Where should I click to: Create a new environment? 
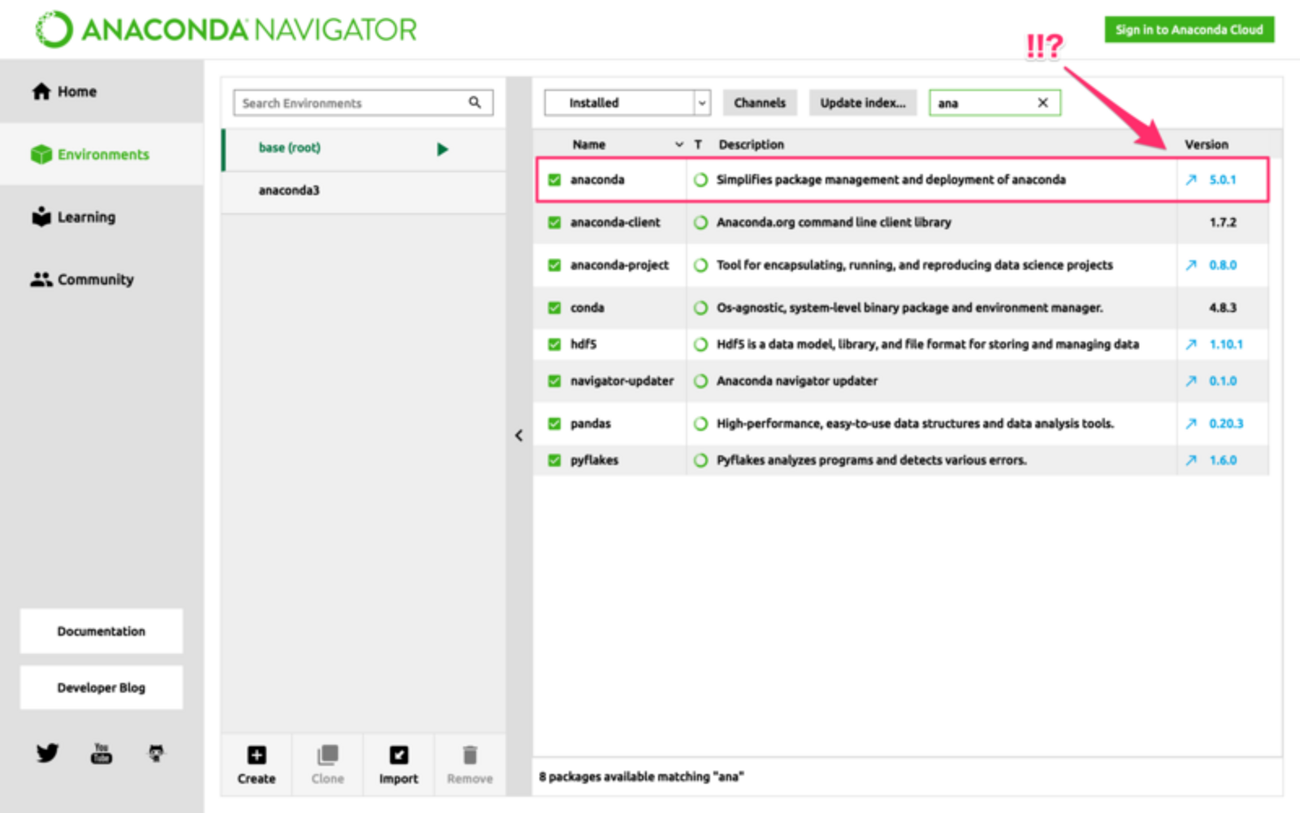click(256, 765)
